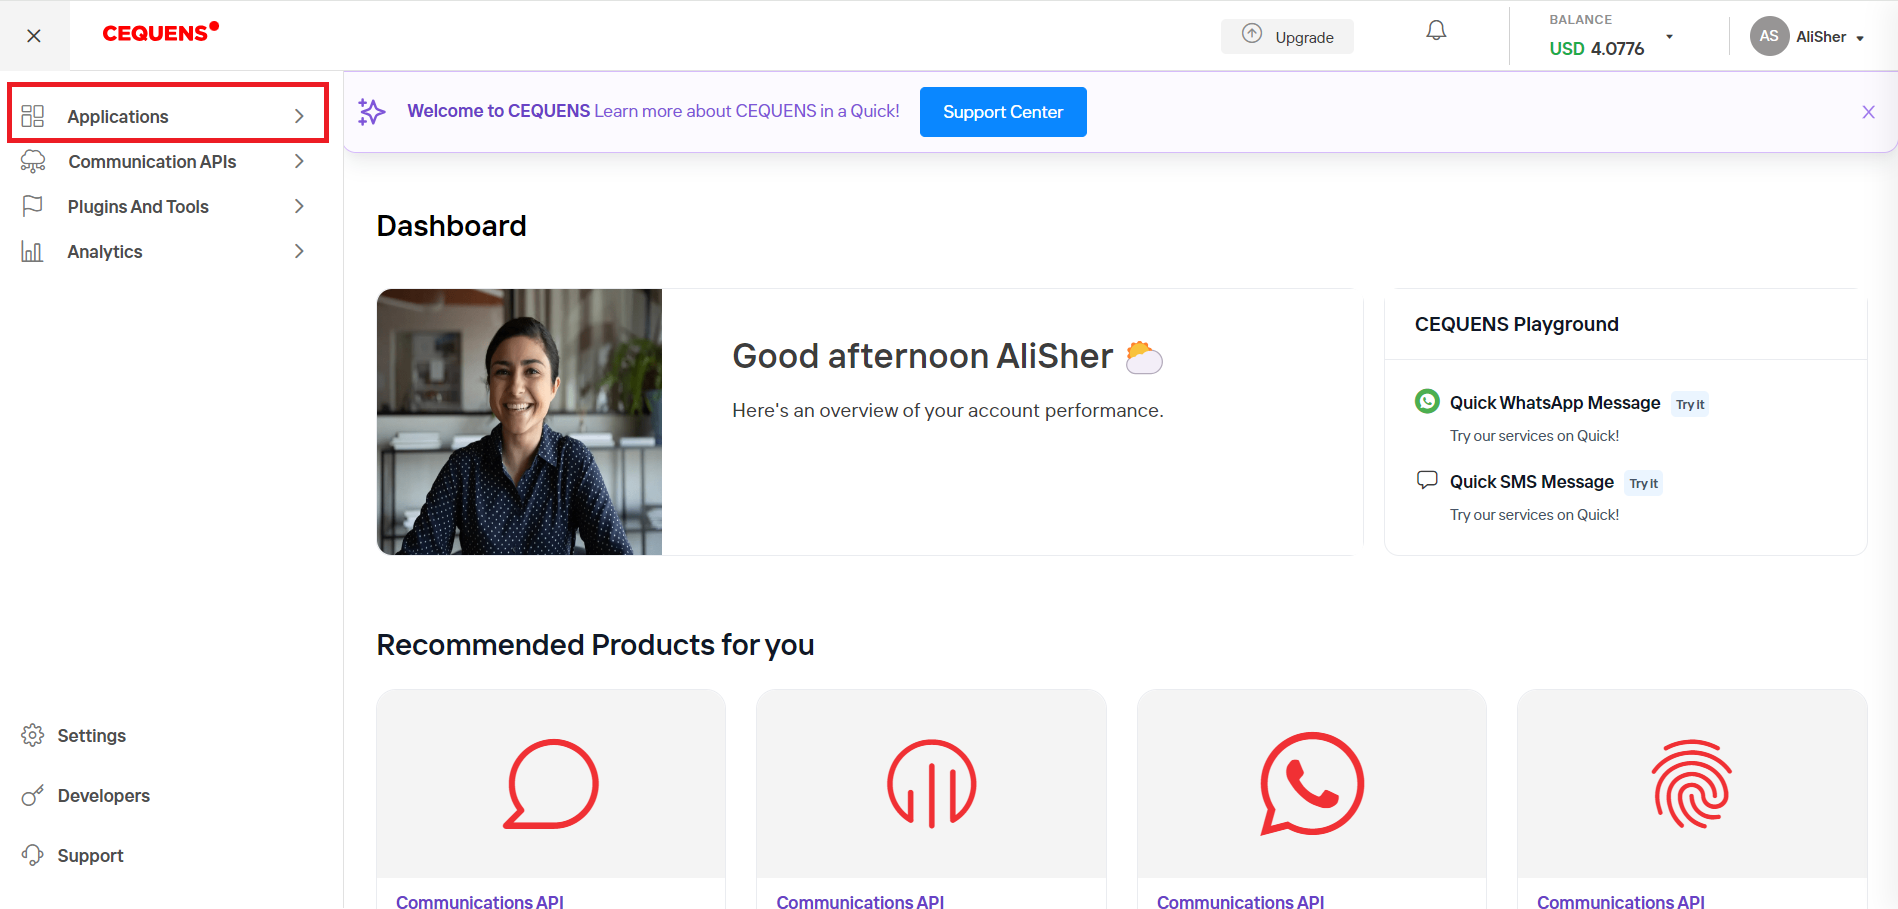Open notifications bell
1898x909 pixels.
(1436, 31)
